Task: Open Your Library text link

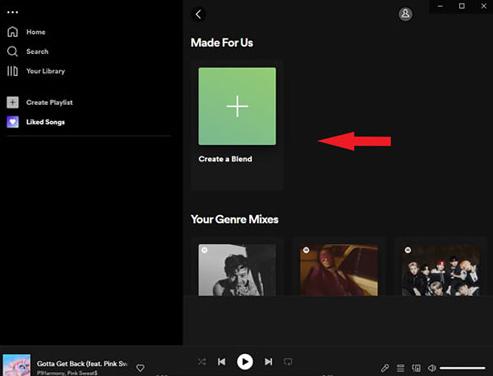Action: (45, 71)
